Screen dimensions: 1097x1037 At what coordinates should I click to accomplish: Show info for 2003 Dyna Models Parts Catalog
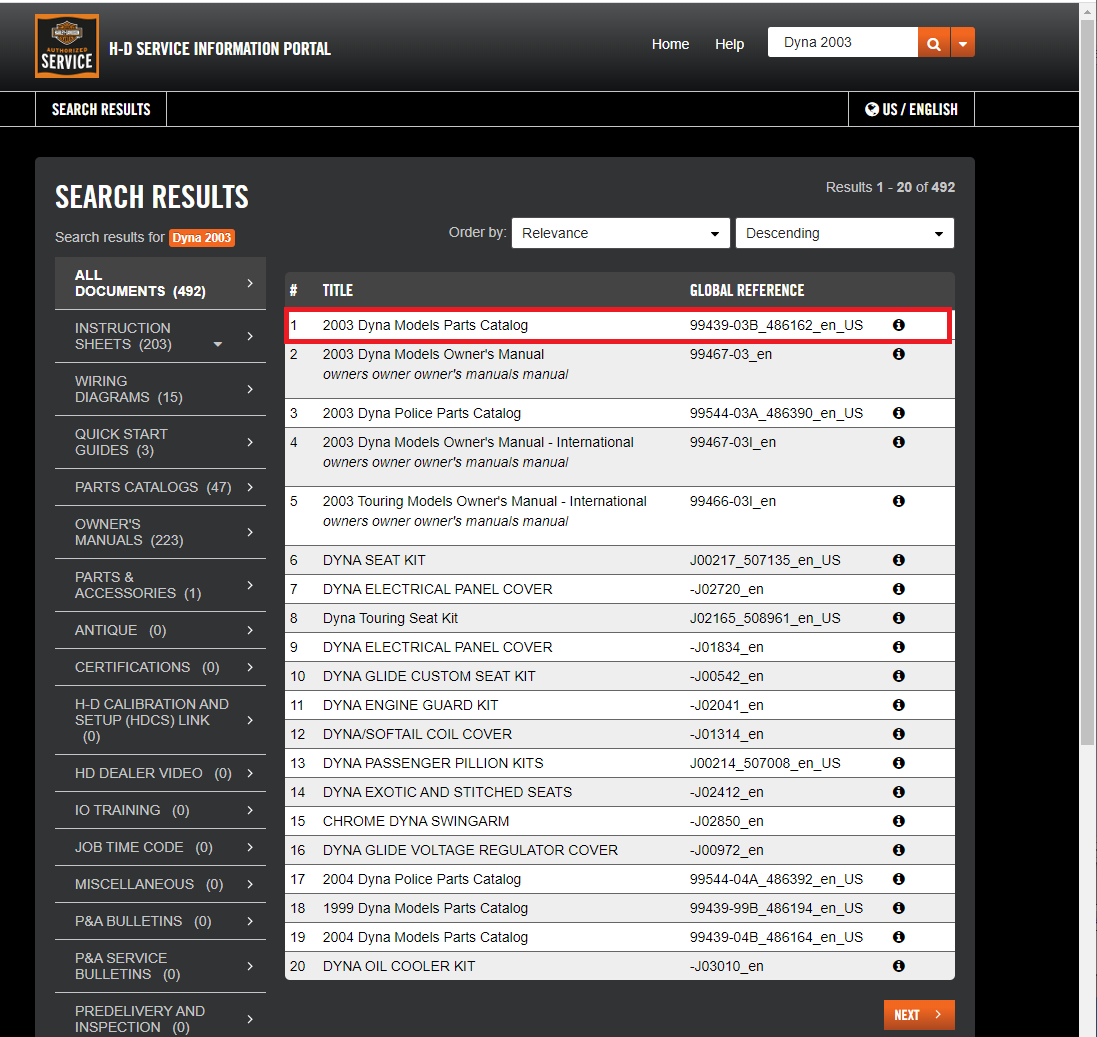coord(898,325)
